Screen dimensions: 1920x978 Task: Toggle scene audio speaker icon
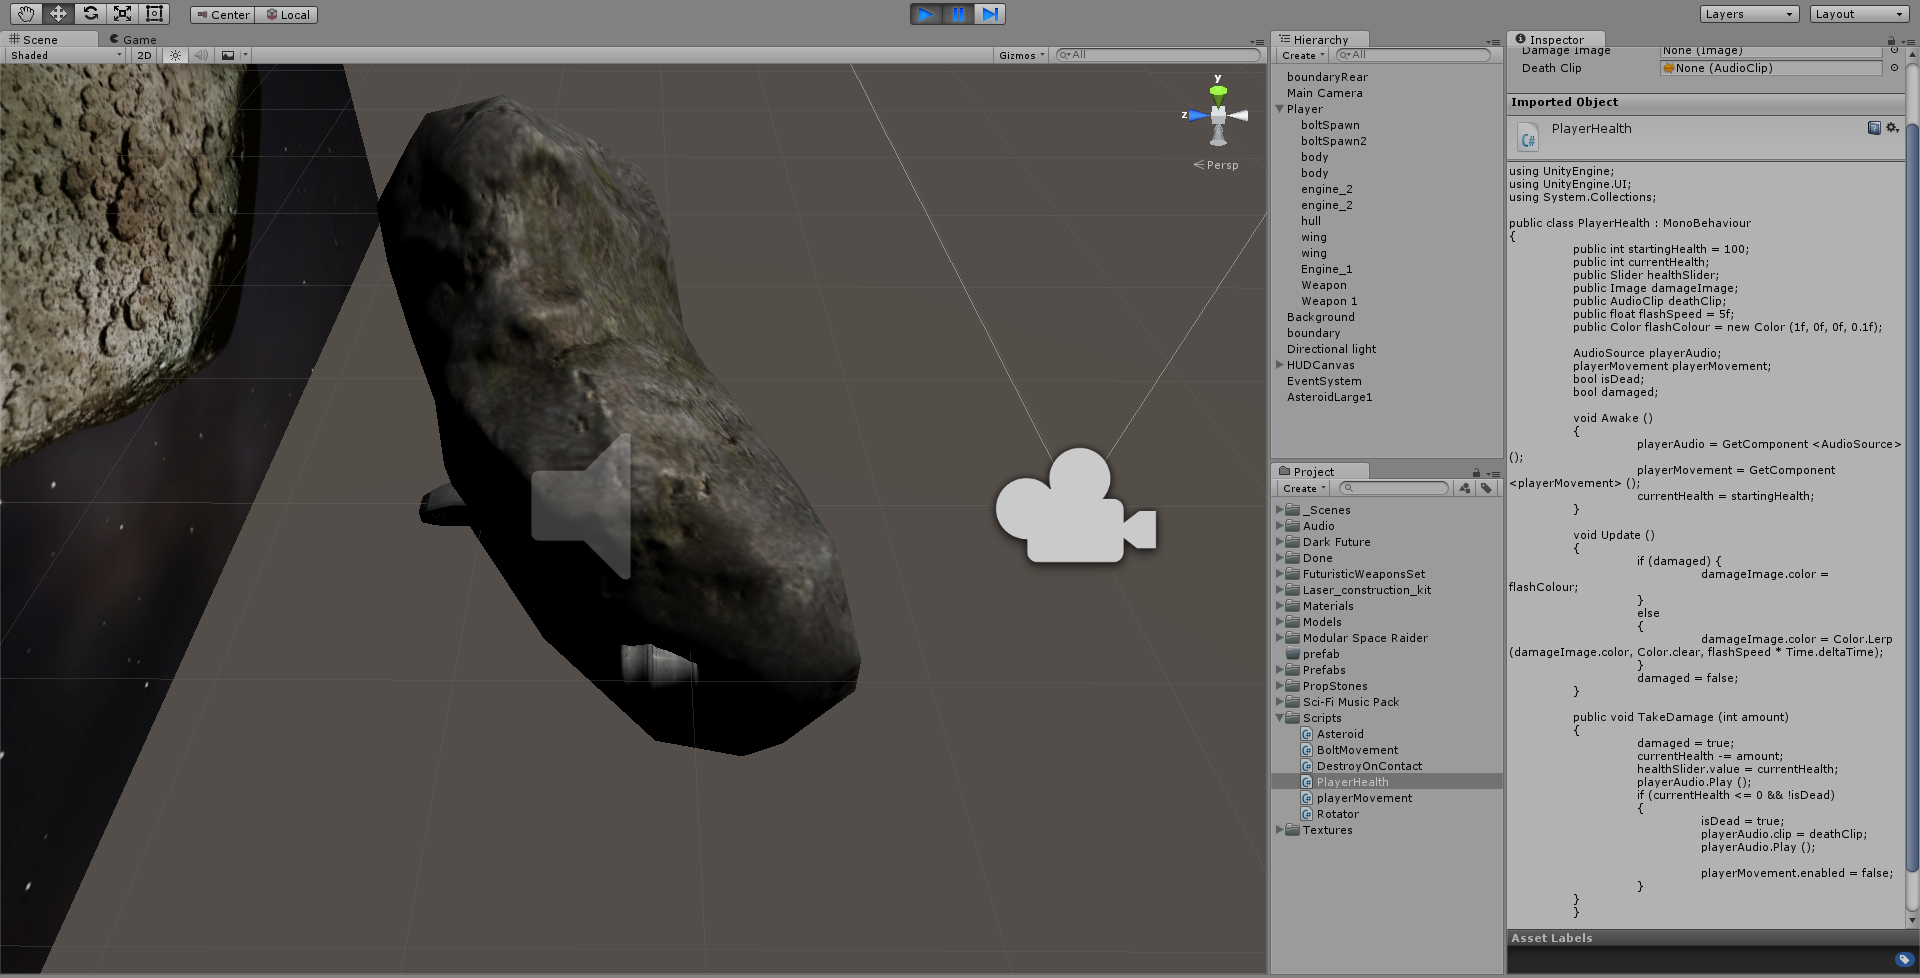(x=201, y=56)
